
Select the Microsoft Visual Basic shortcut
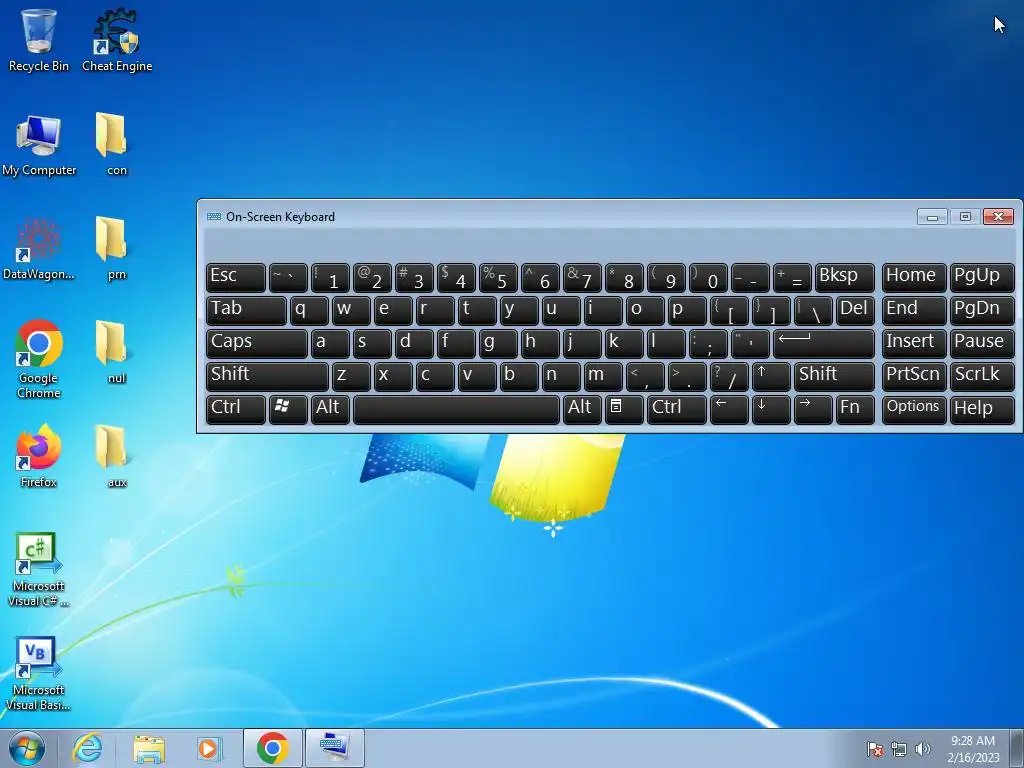pos(39,674)
